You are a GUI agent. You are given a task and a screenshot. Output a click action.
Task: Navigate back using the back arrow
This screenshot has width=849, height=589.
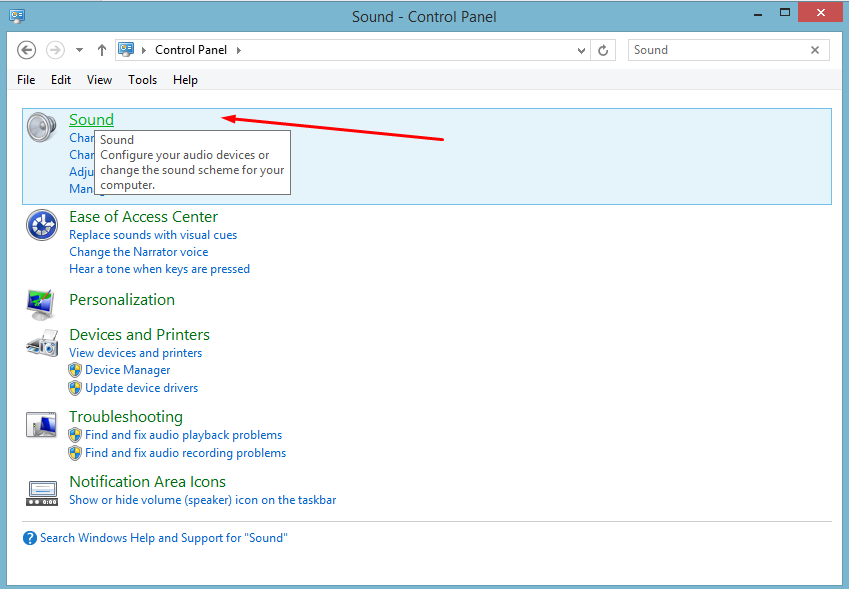click(x=26, y=49)
